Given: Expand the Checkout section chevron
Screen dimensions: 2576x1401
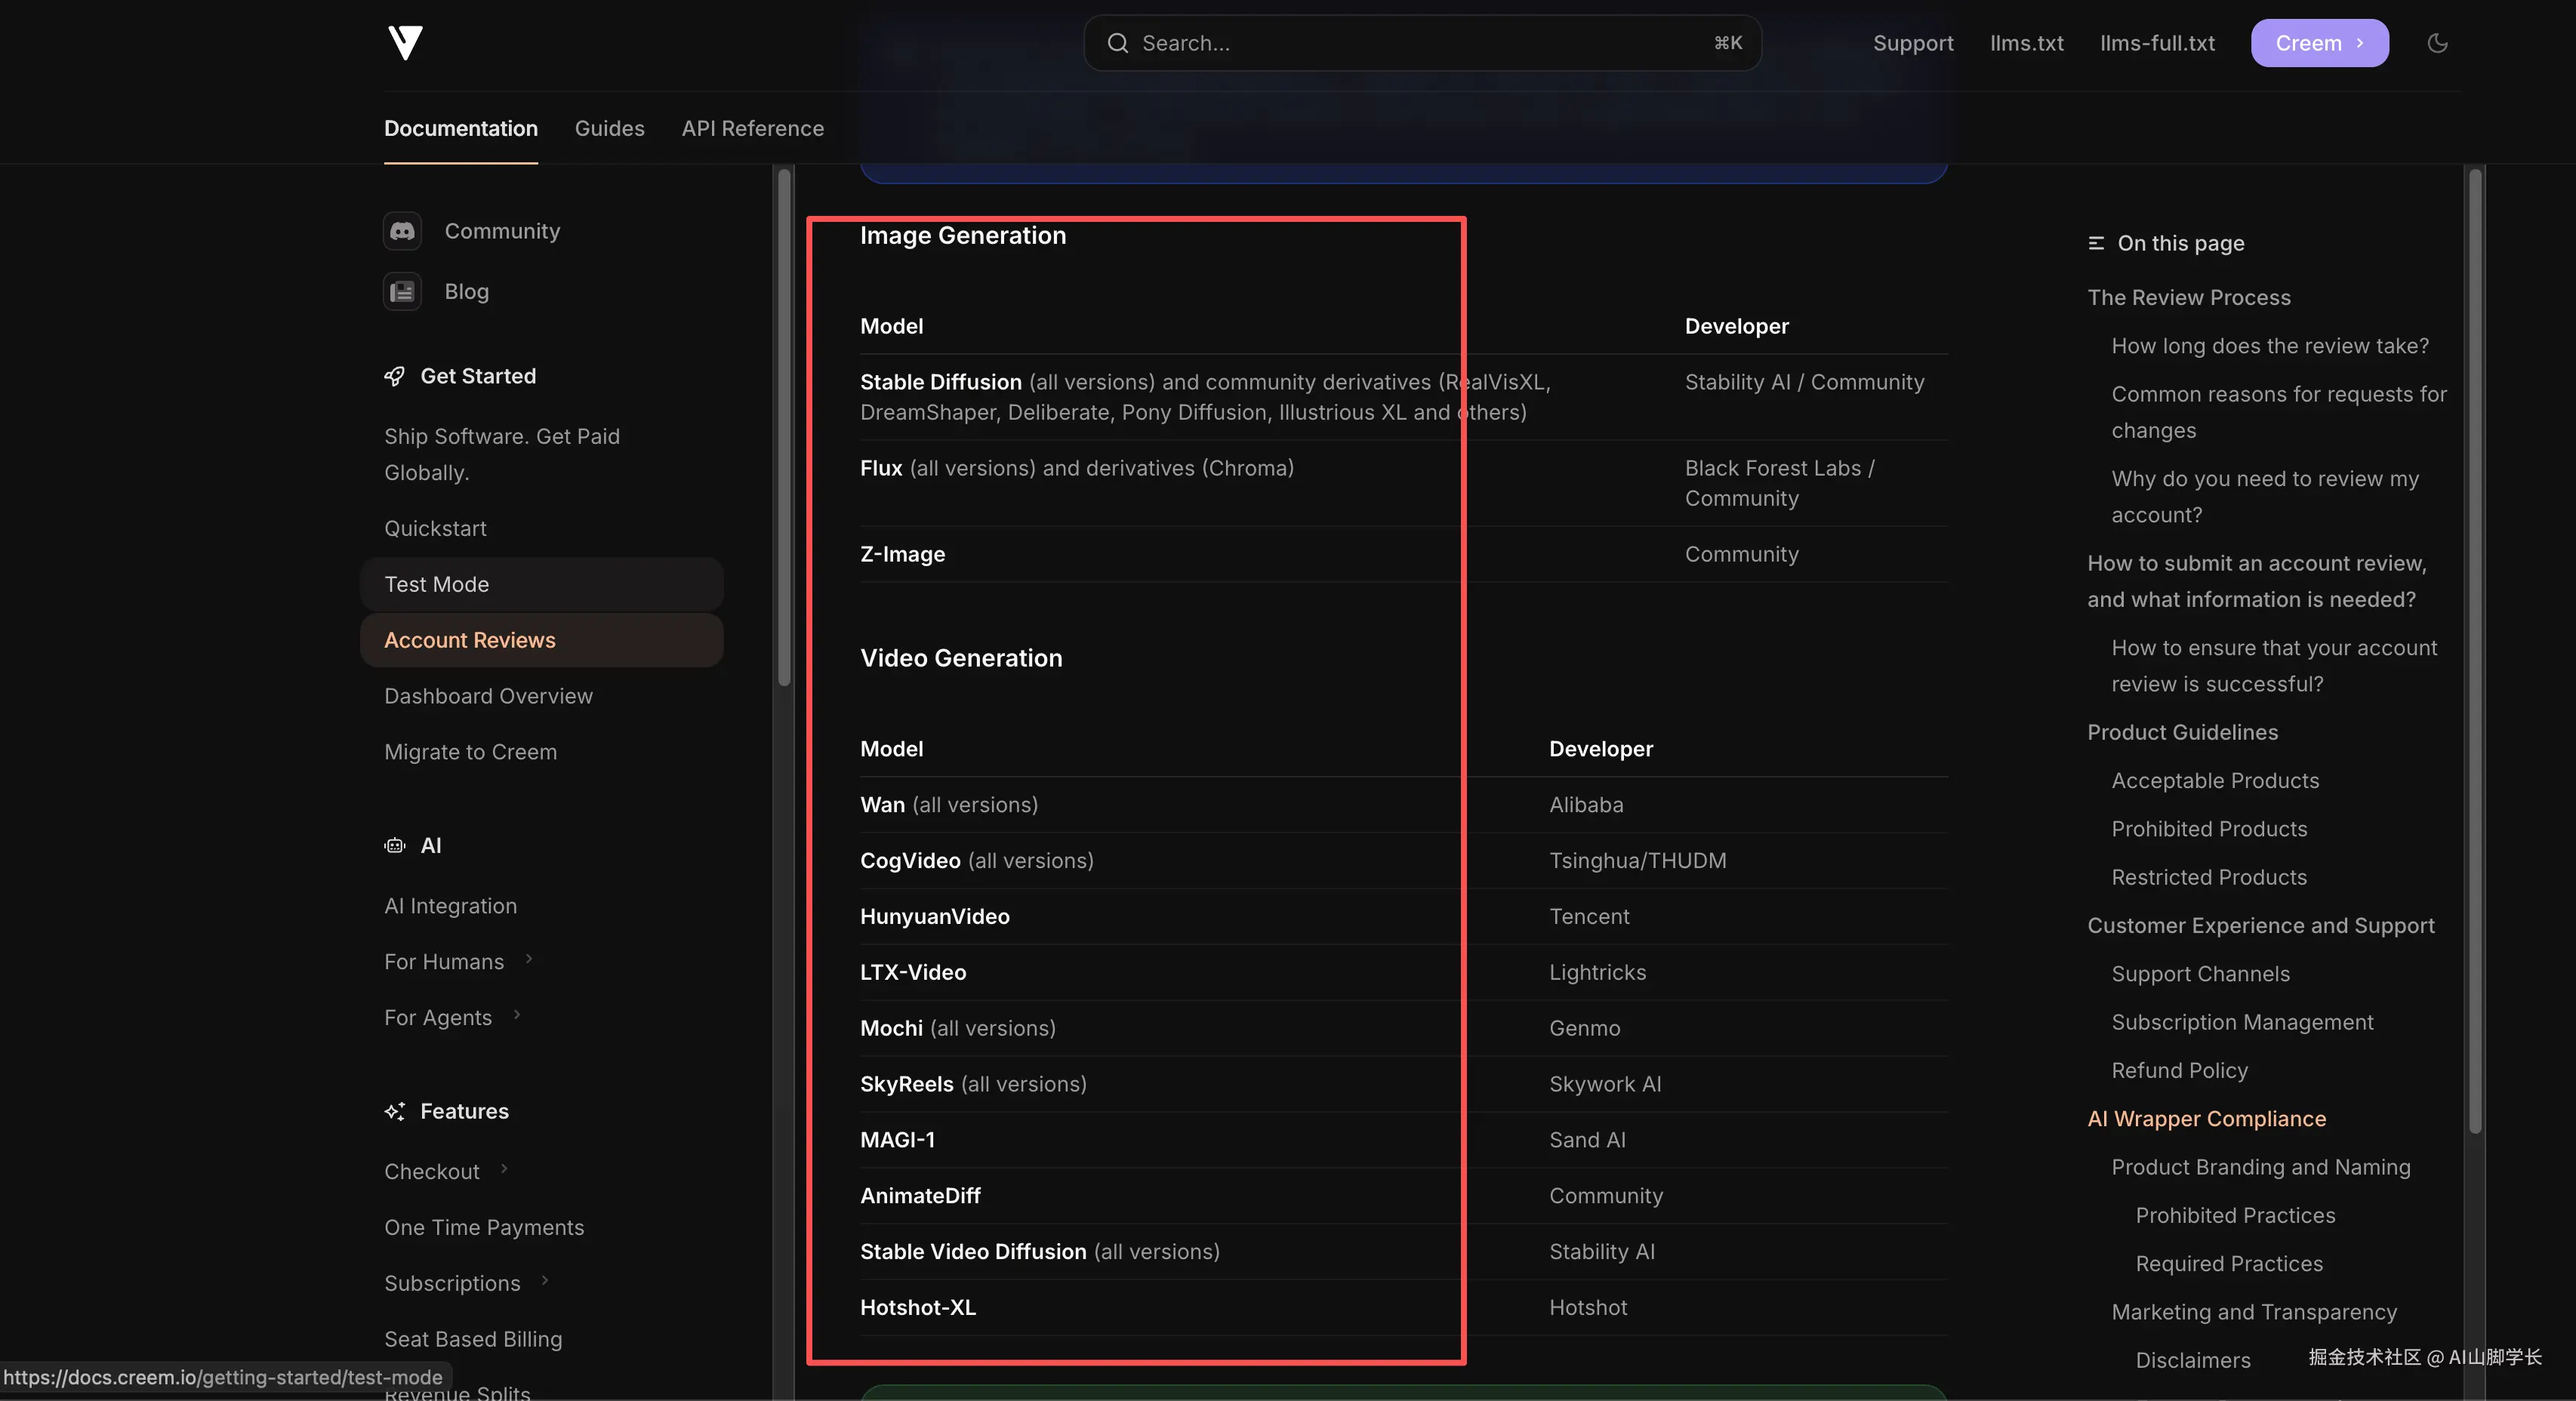Looking at the screenshot, I should [504, 1169].
